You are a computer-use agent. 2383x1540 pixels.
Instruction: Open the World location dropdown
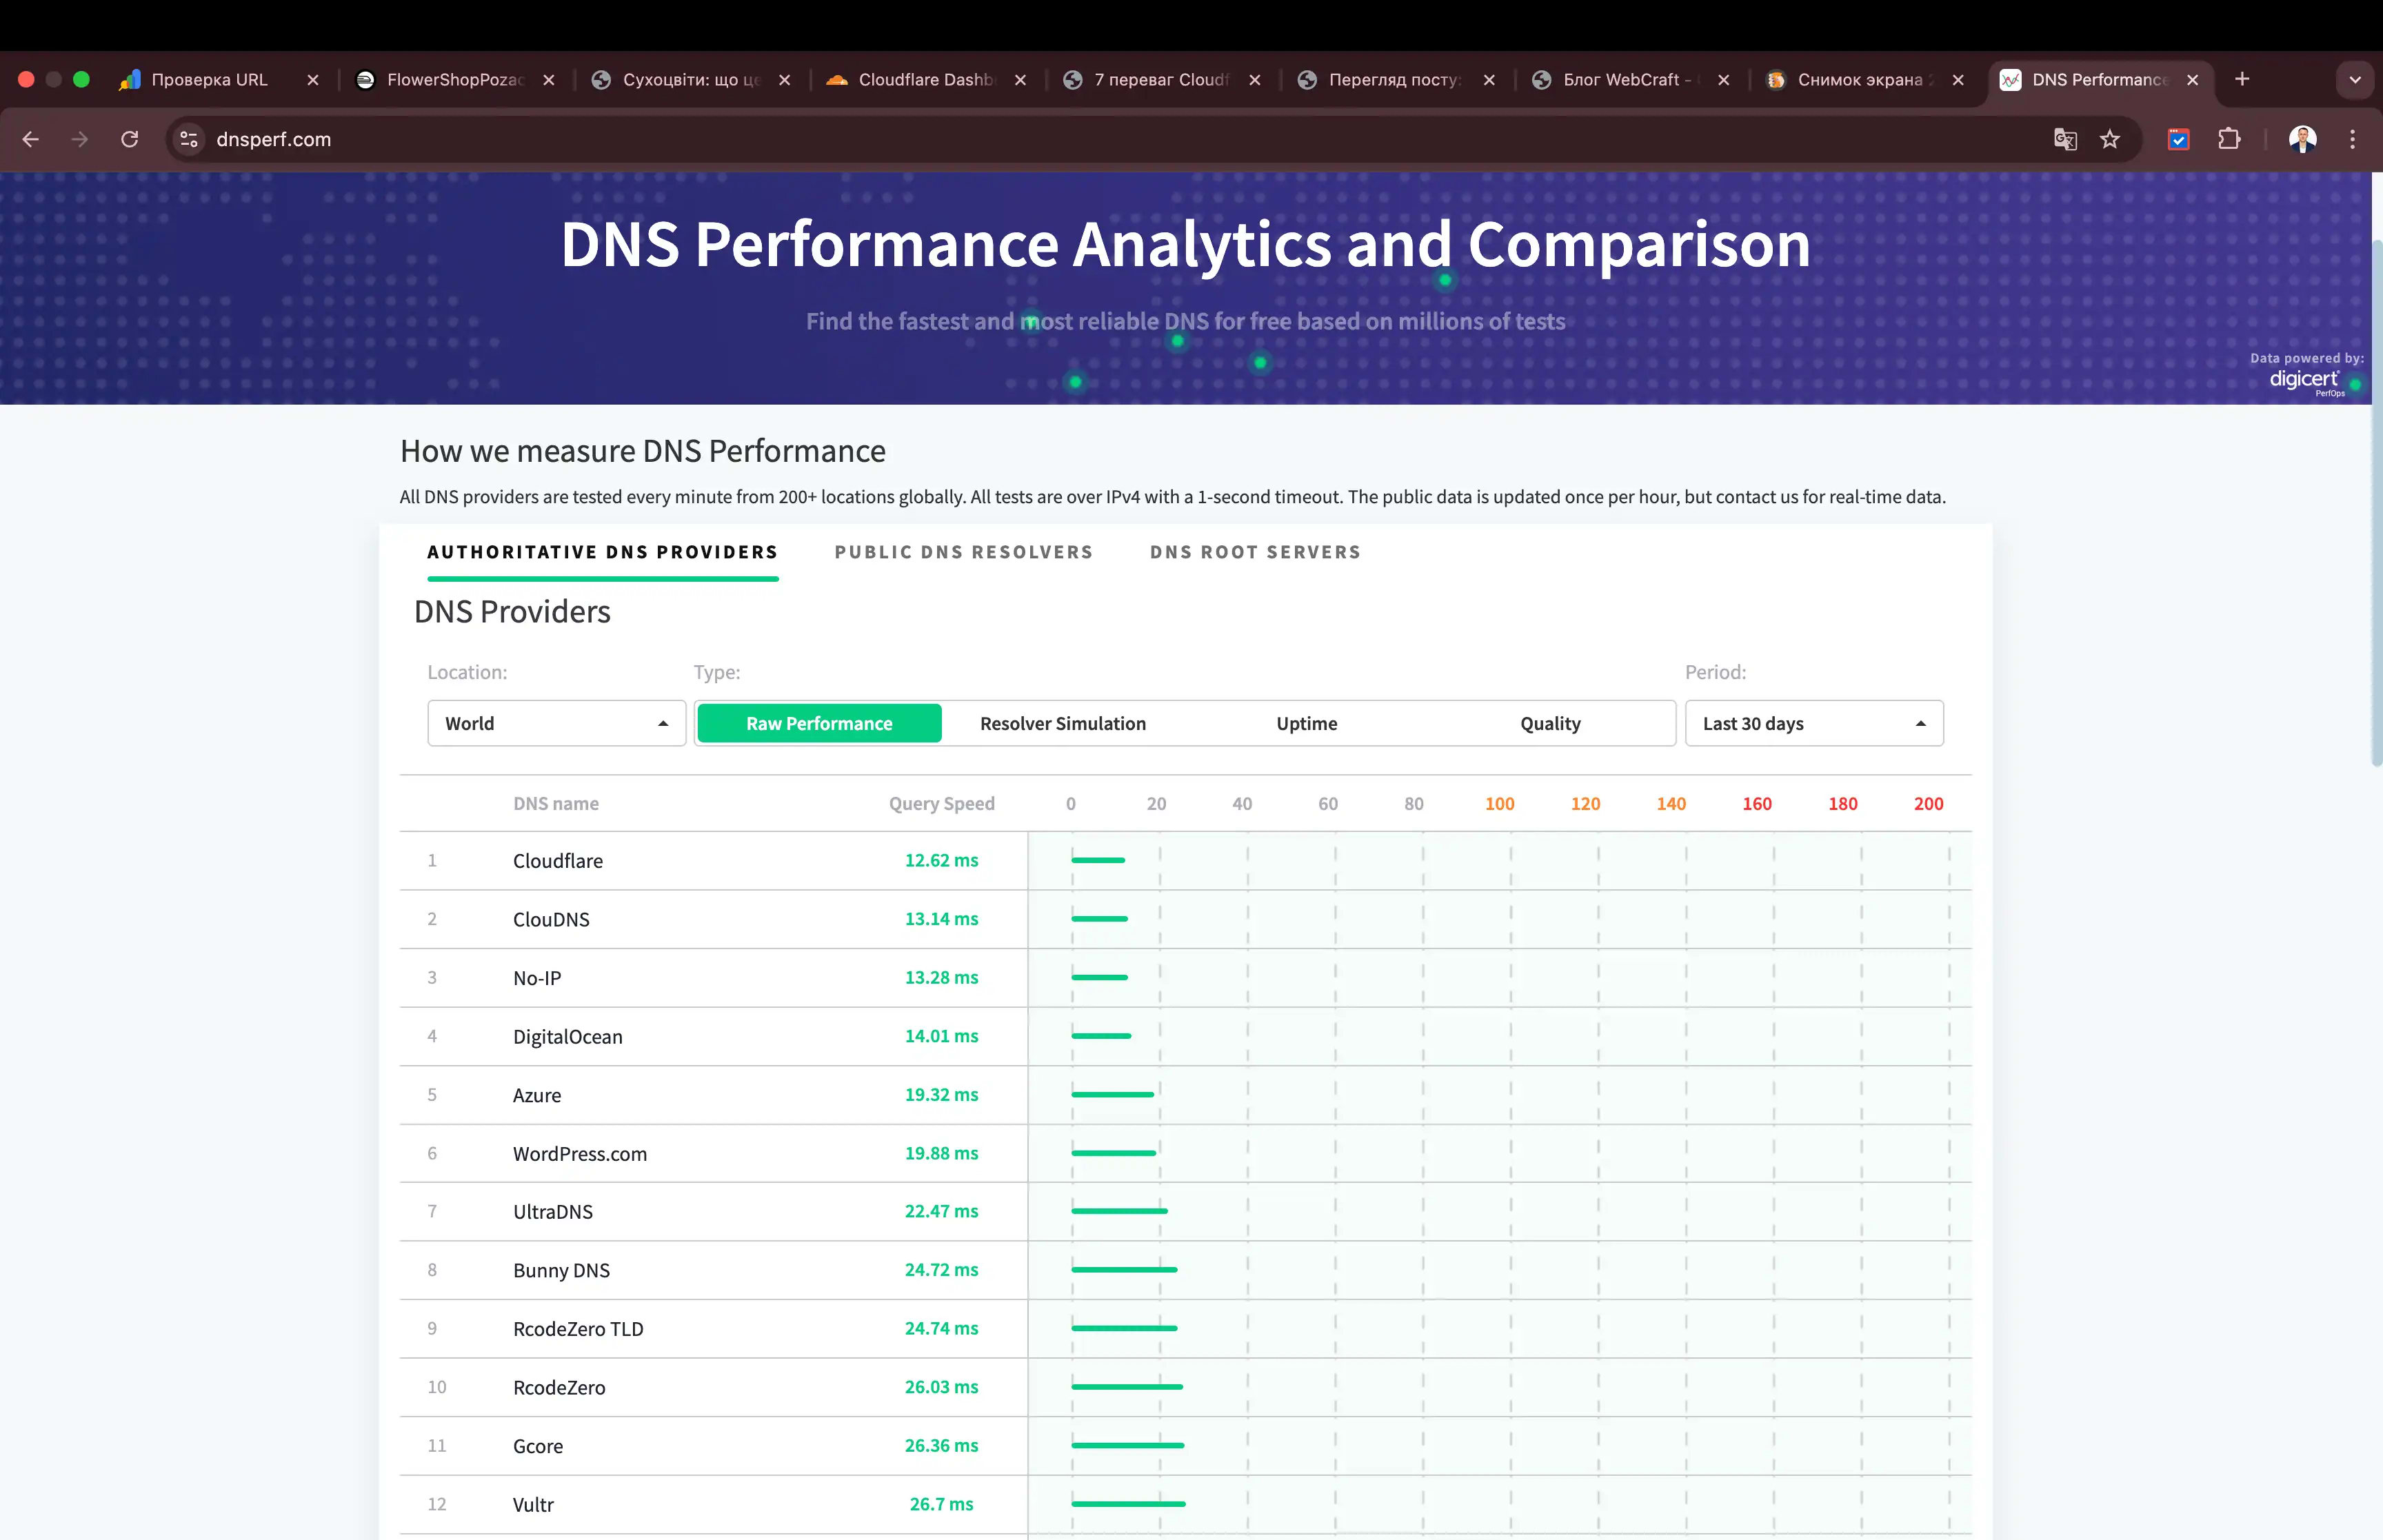pos(556,723)
